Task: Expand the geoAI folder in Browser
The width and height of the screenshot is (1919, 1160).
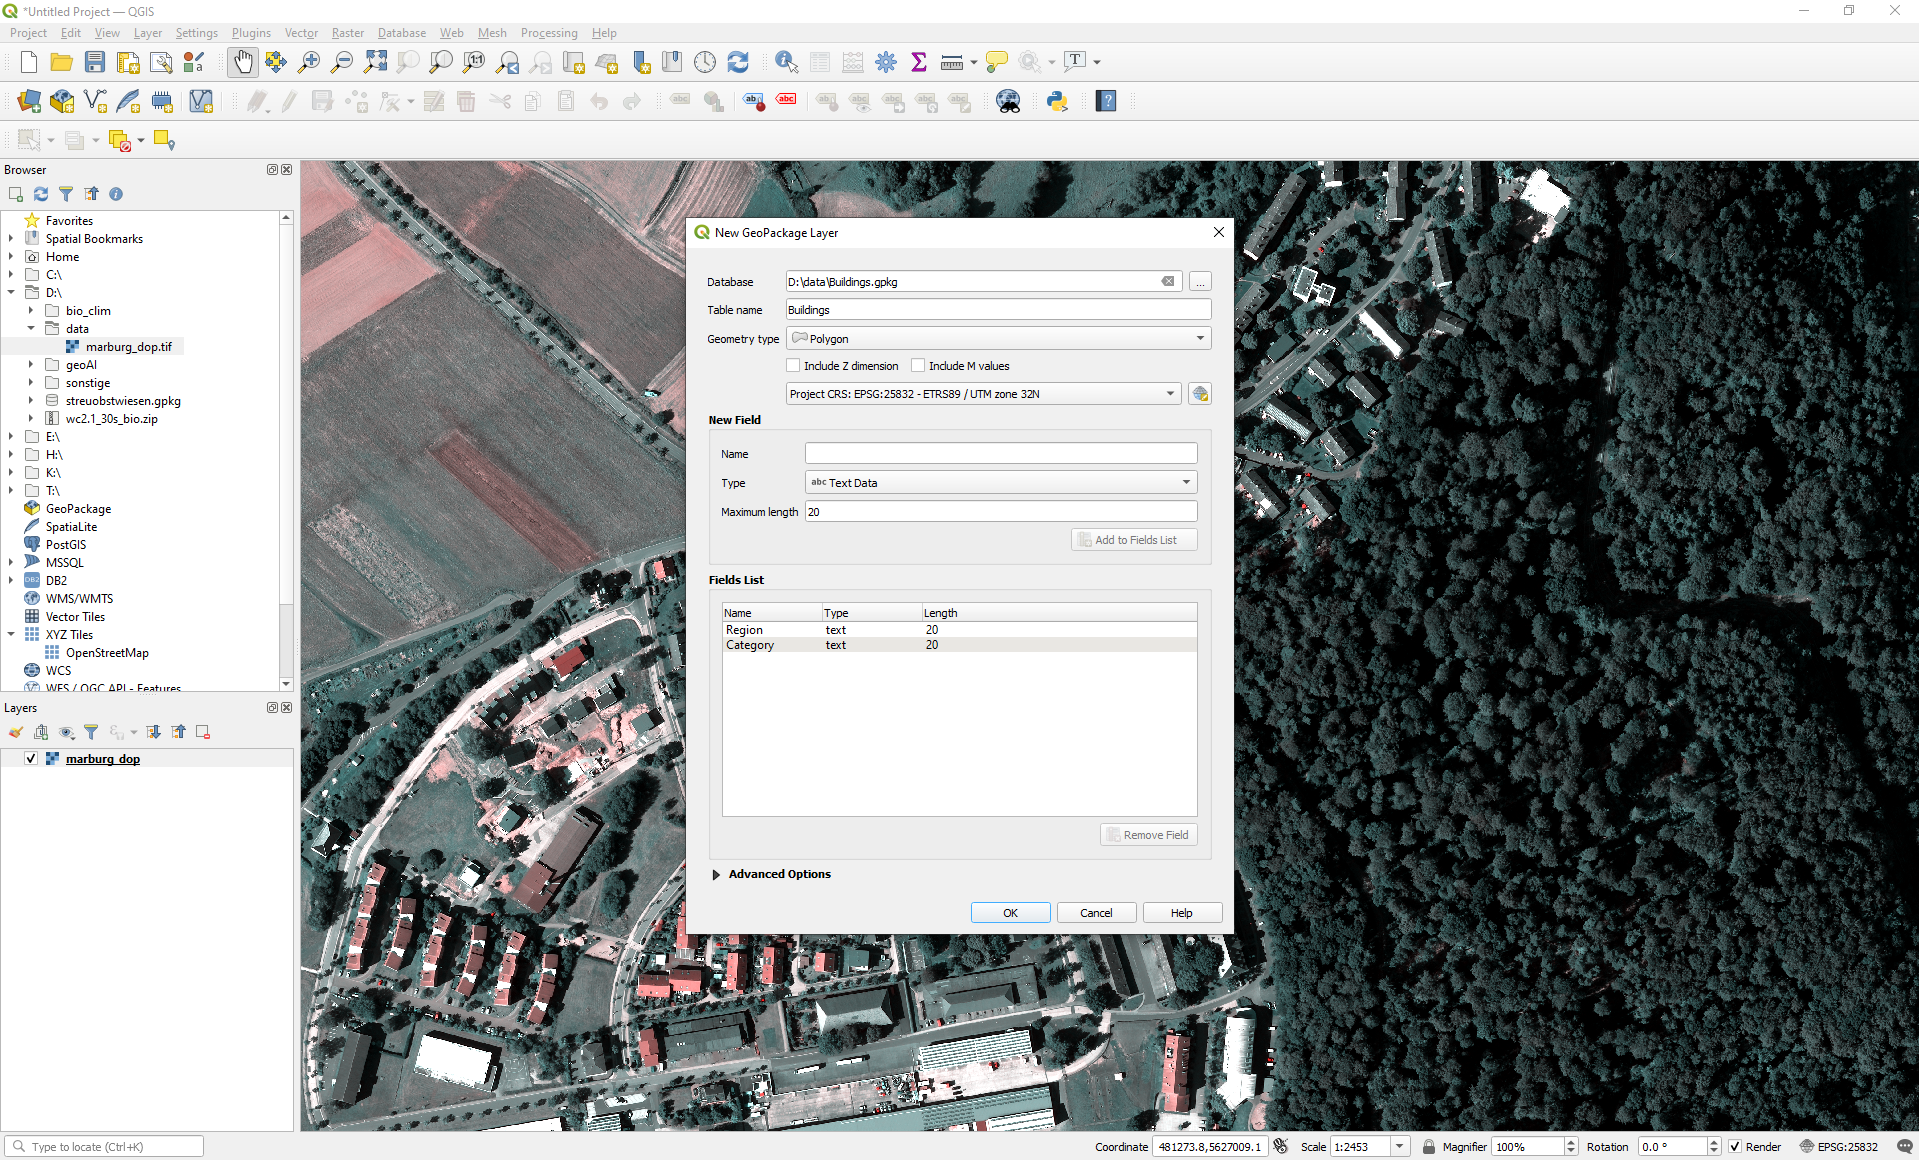Action: pos(31,365)
